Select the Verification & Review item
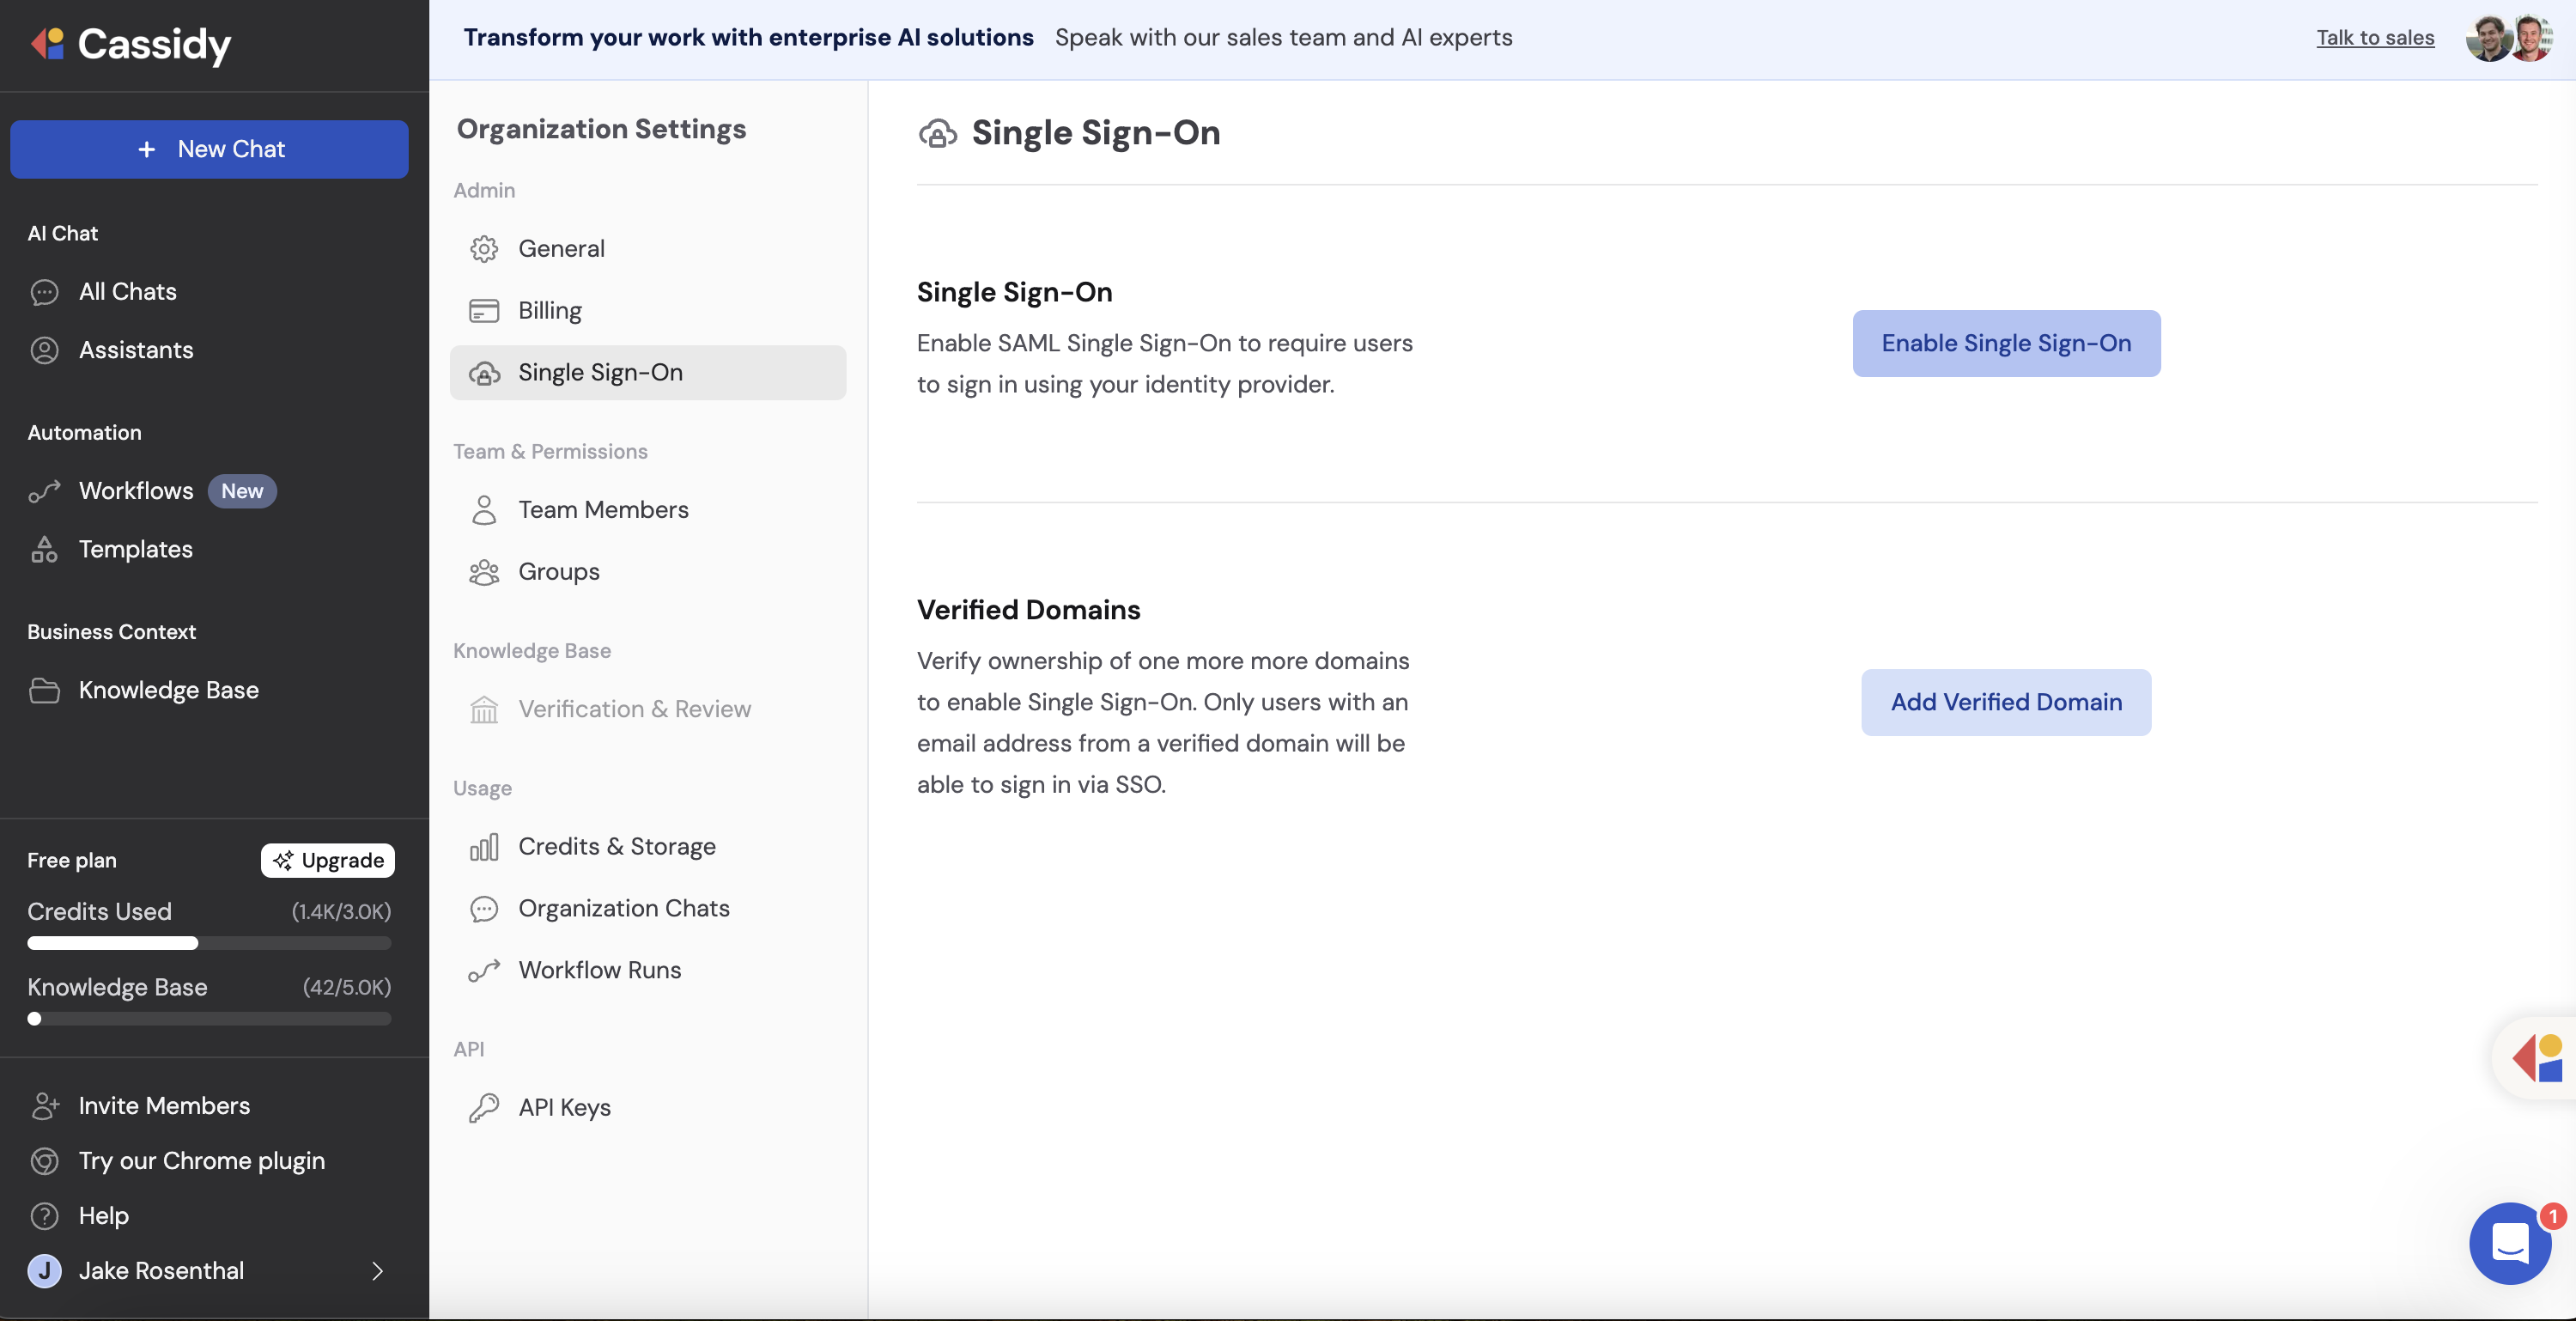The image size is (2576, 1321). tap(634, 708)
